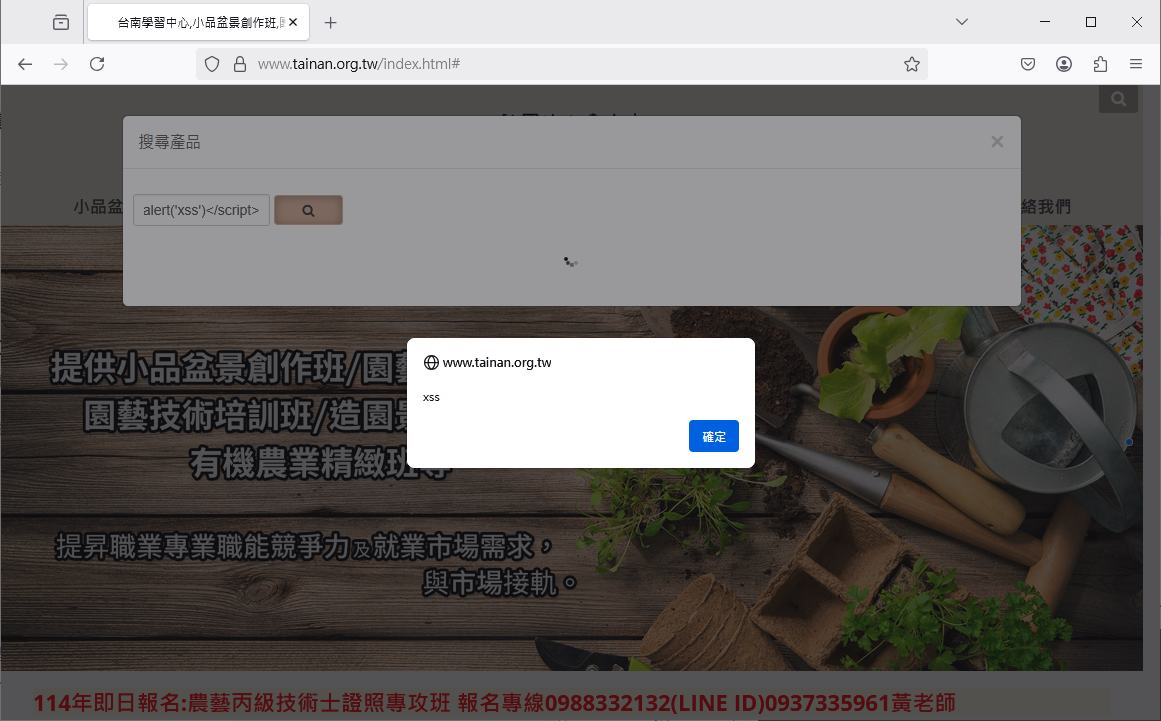Close the 搜尋產品 modal with X
The image size is (1161, 721).
(997, 141)
